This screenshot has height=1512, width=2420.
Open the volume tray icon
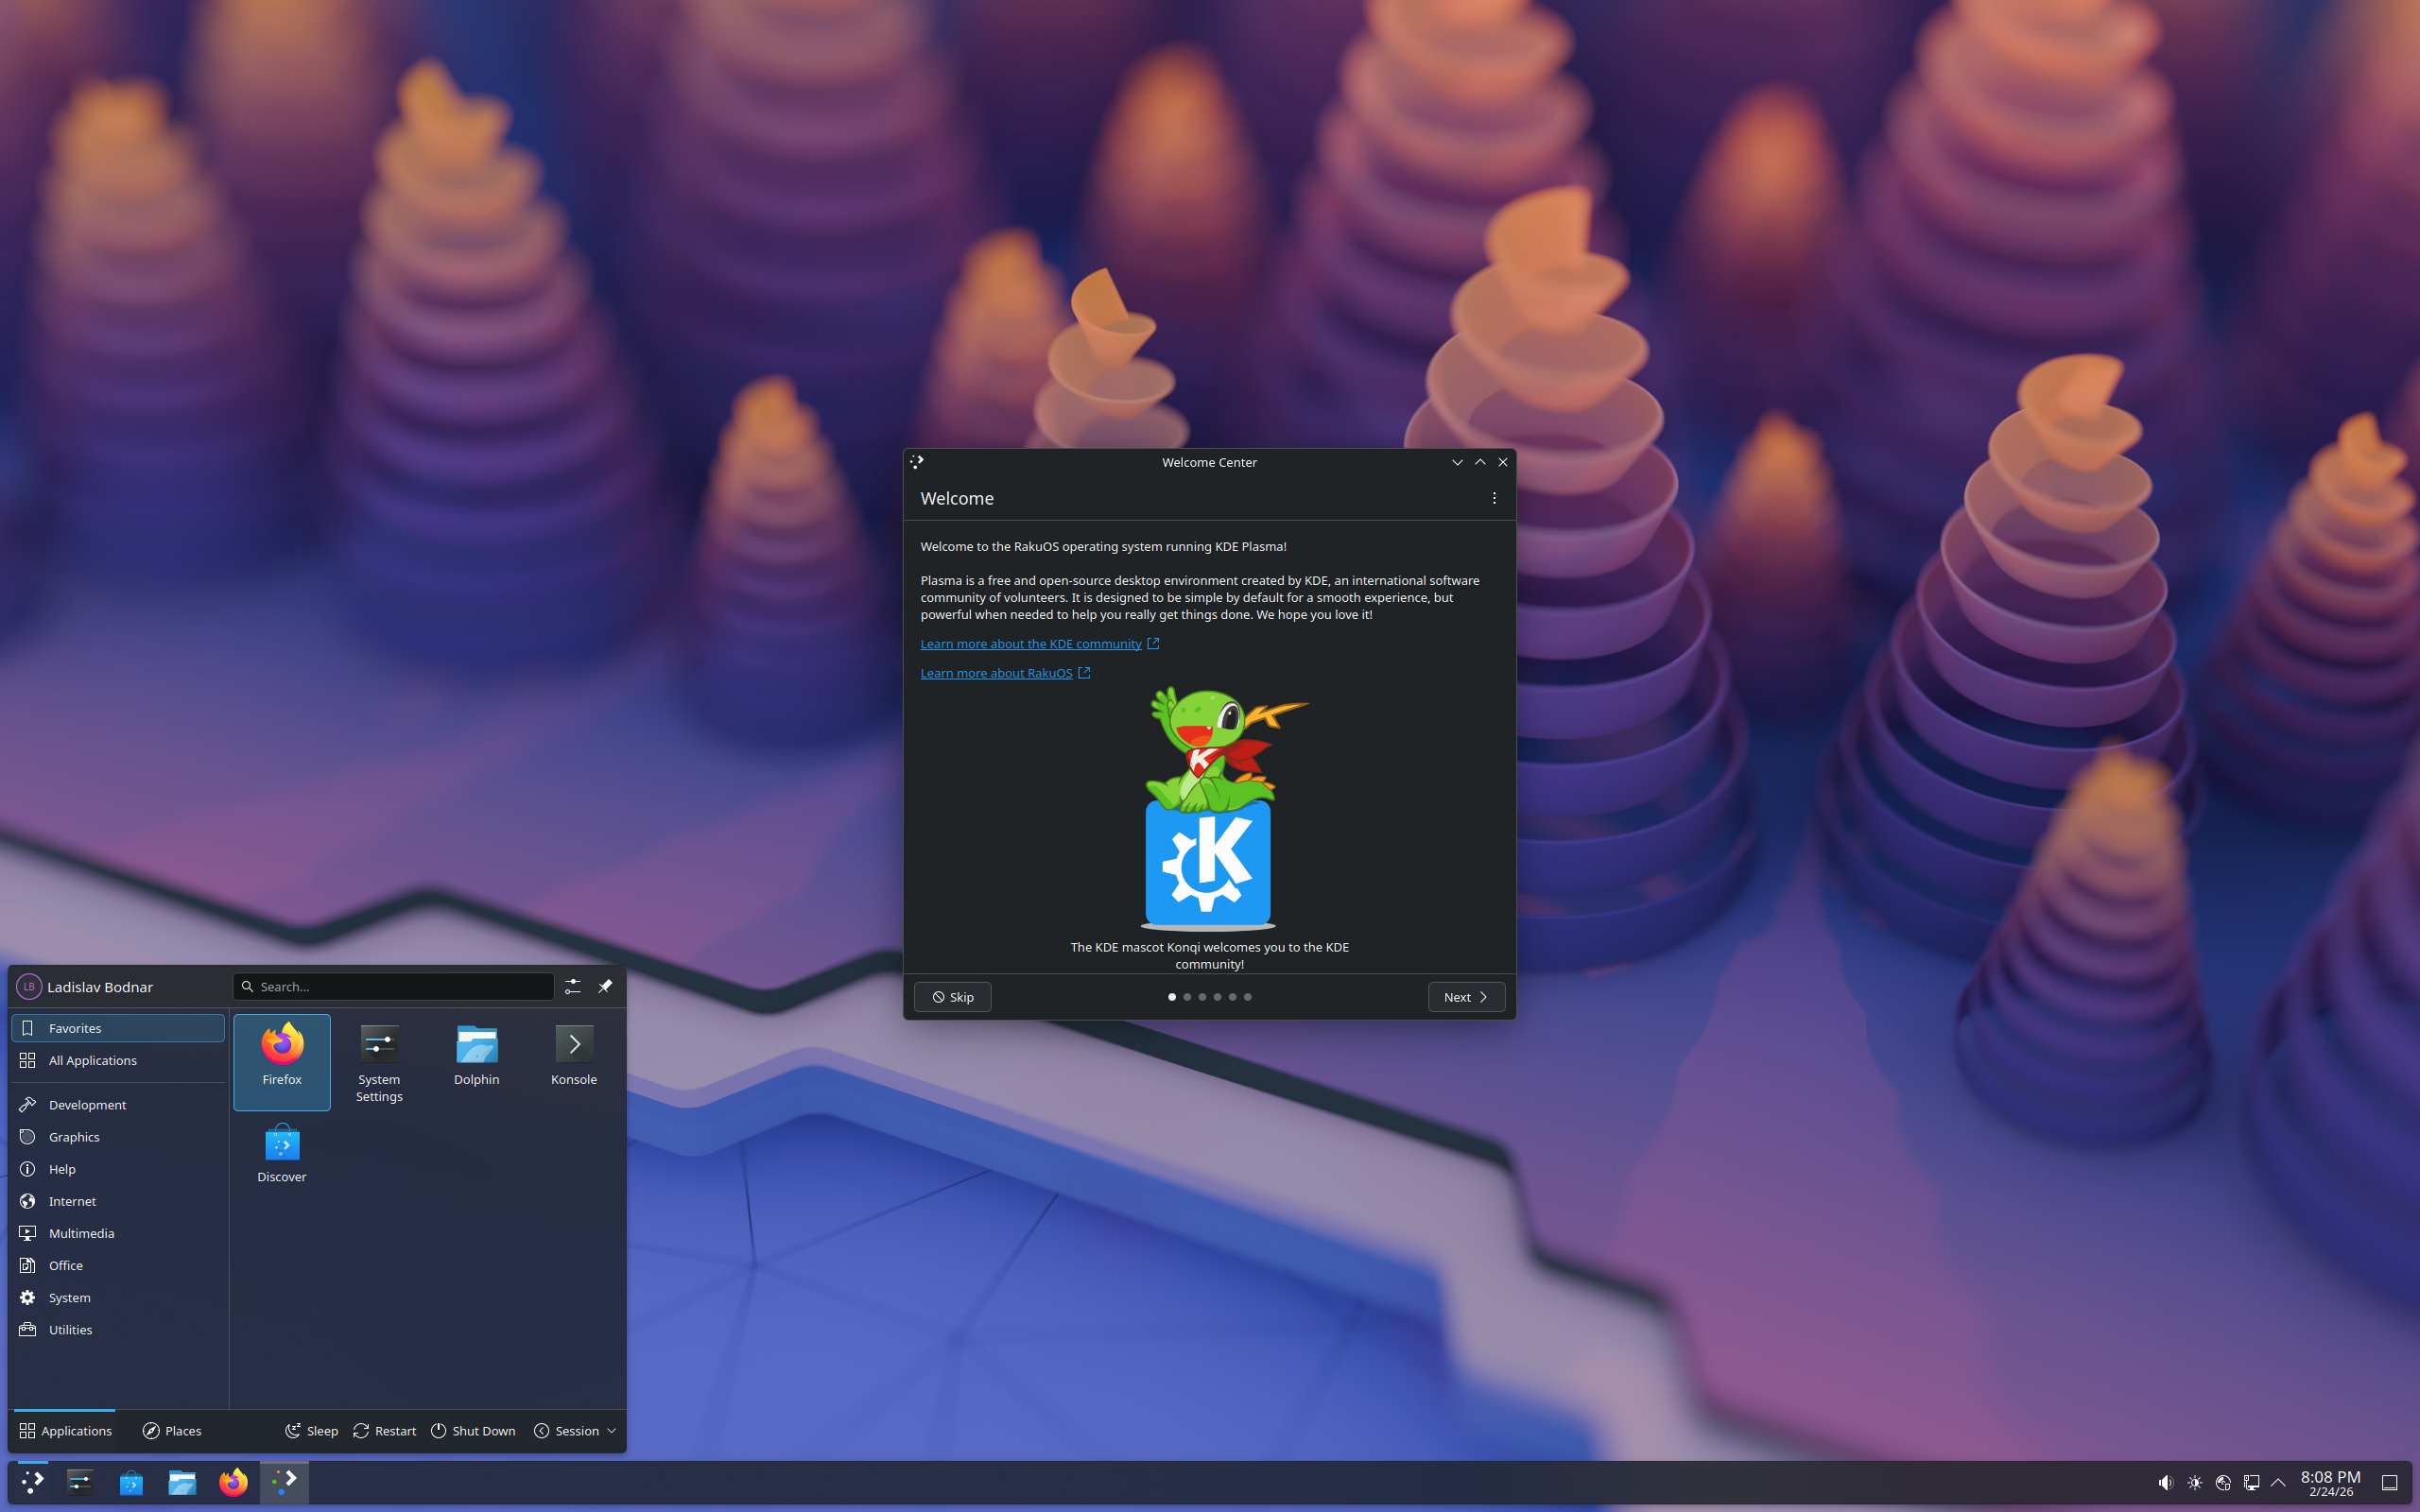click(2165, 1483)
